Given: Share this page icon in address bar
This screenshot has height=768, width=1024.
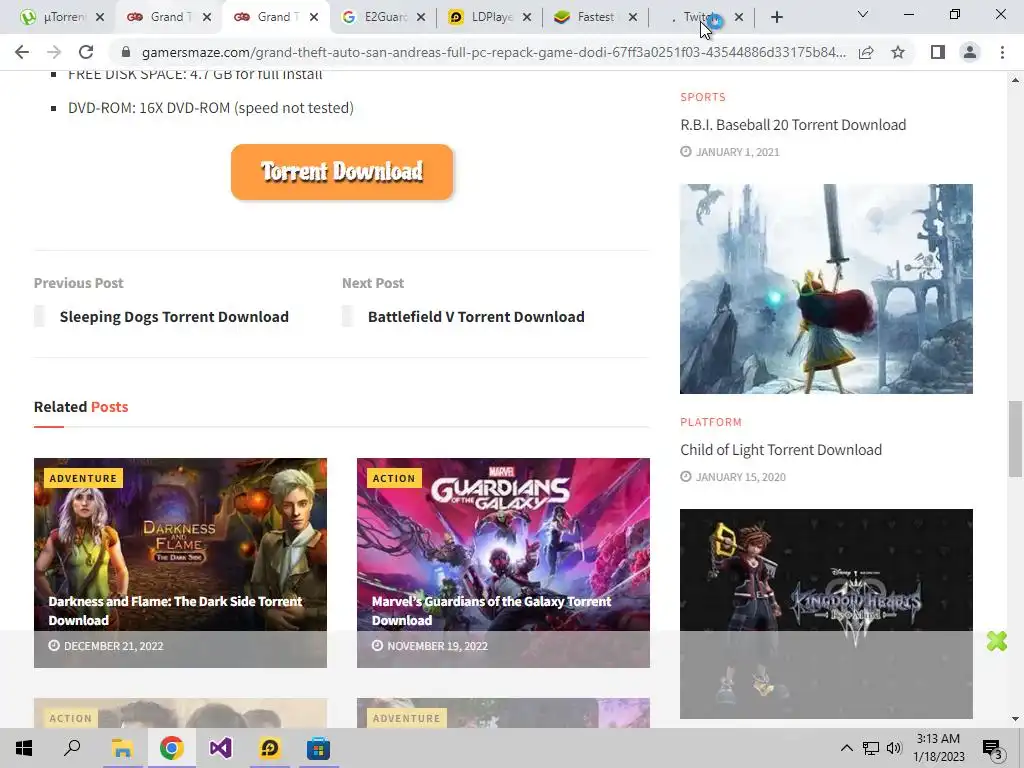Looking at the screenshot, I should [866, 52].
